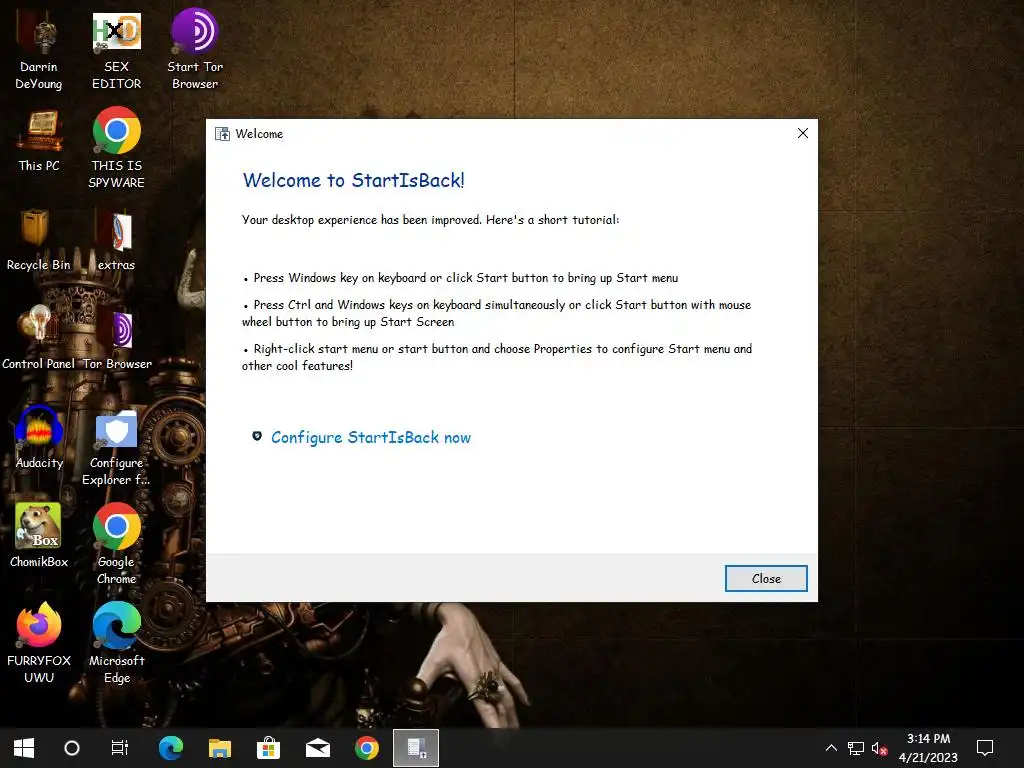
Task: Click the 'Right-click start menu' bullet text
Action: click(496, 357)
